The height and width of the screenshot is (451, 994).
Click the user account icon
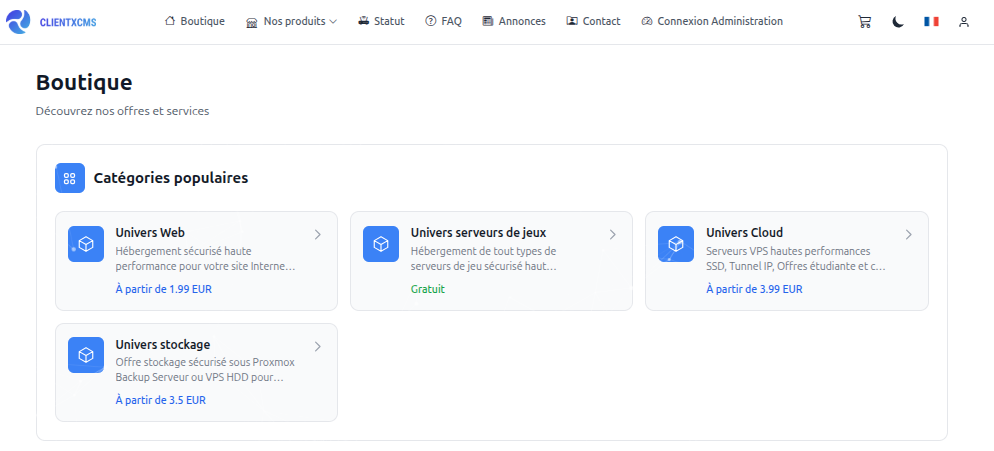point(964,21)
